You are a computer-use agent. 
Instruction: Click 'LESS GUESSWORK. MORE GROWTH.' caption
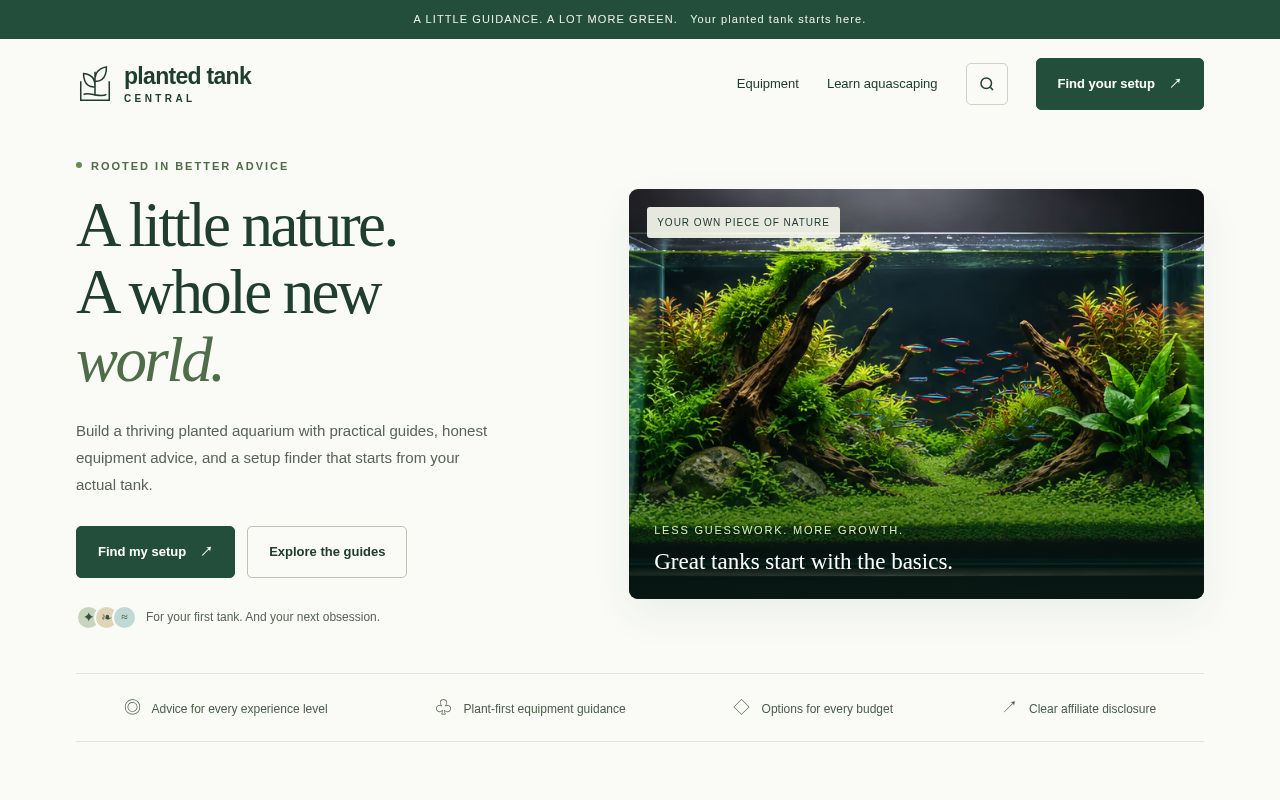(x=778, y=530)
